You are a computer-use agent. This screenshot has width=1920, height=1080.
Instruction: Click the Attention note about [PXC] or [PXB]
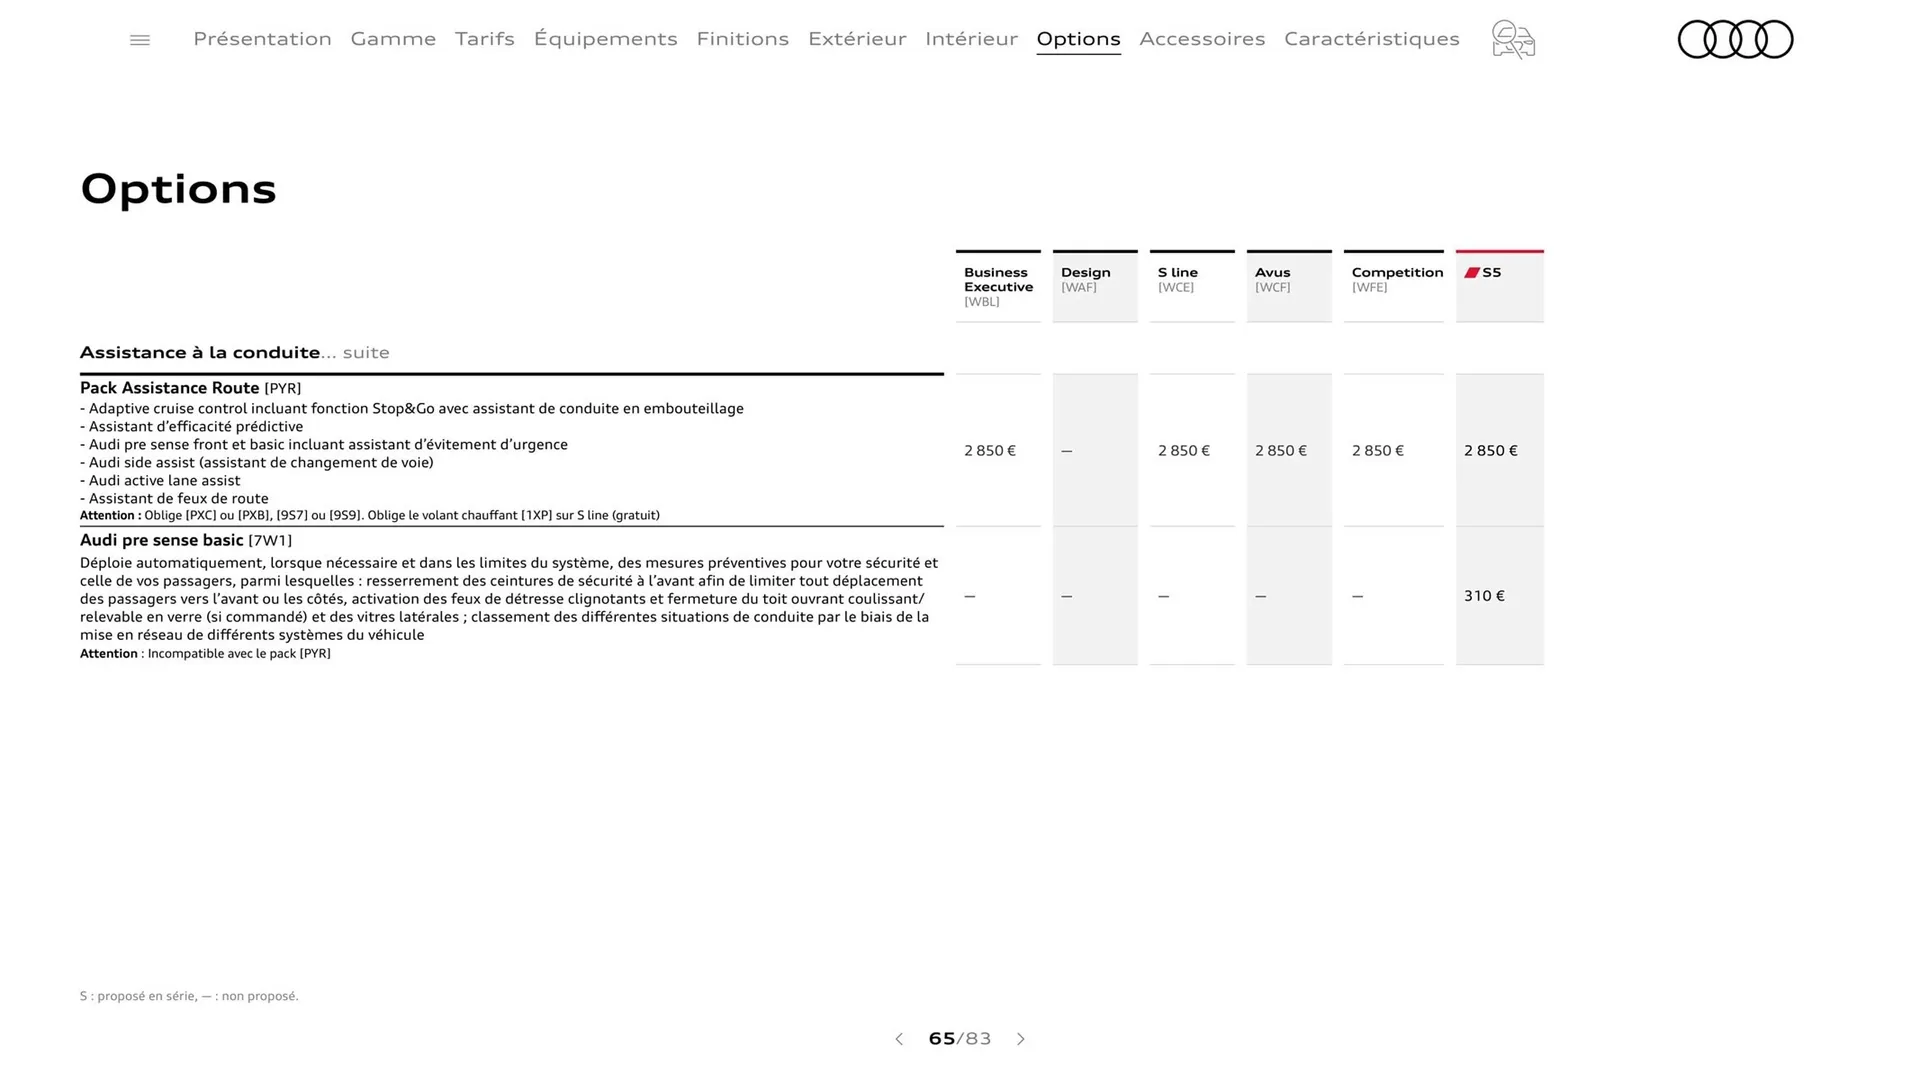pos(370,516)
